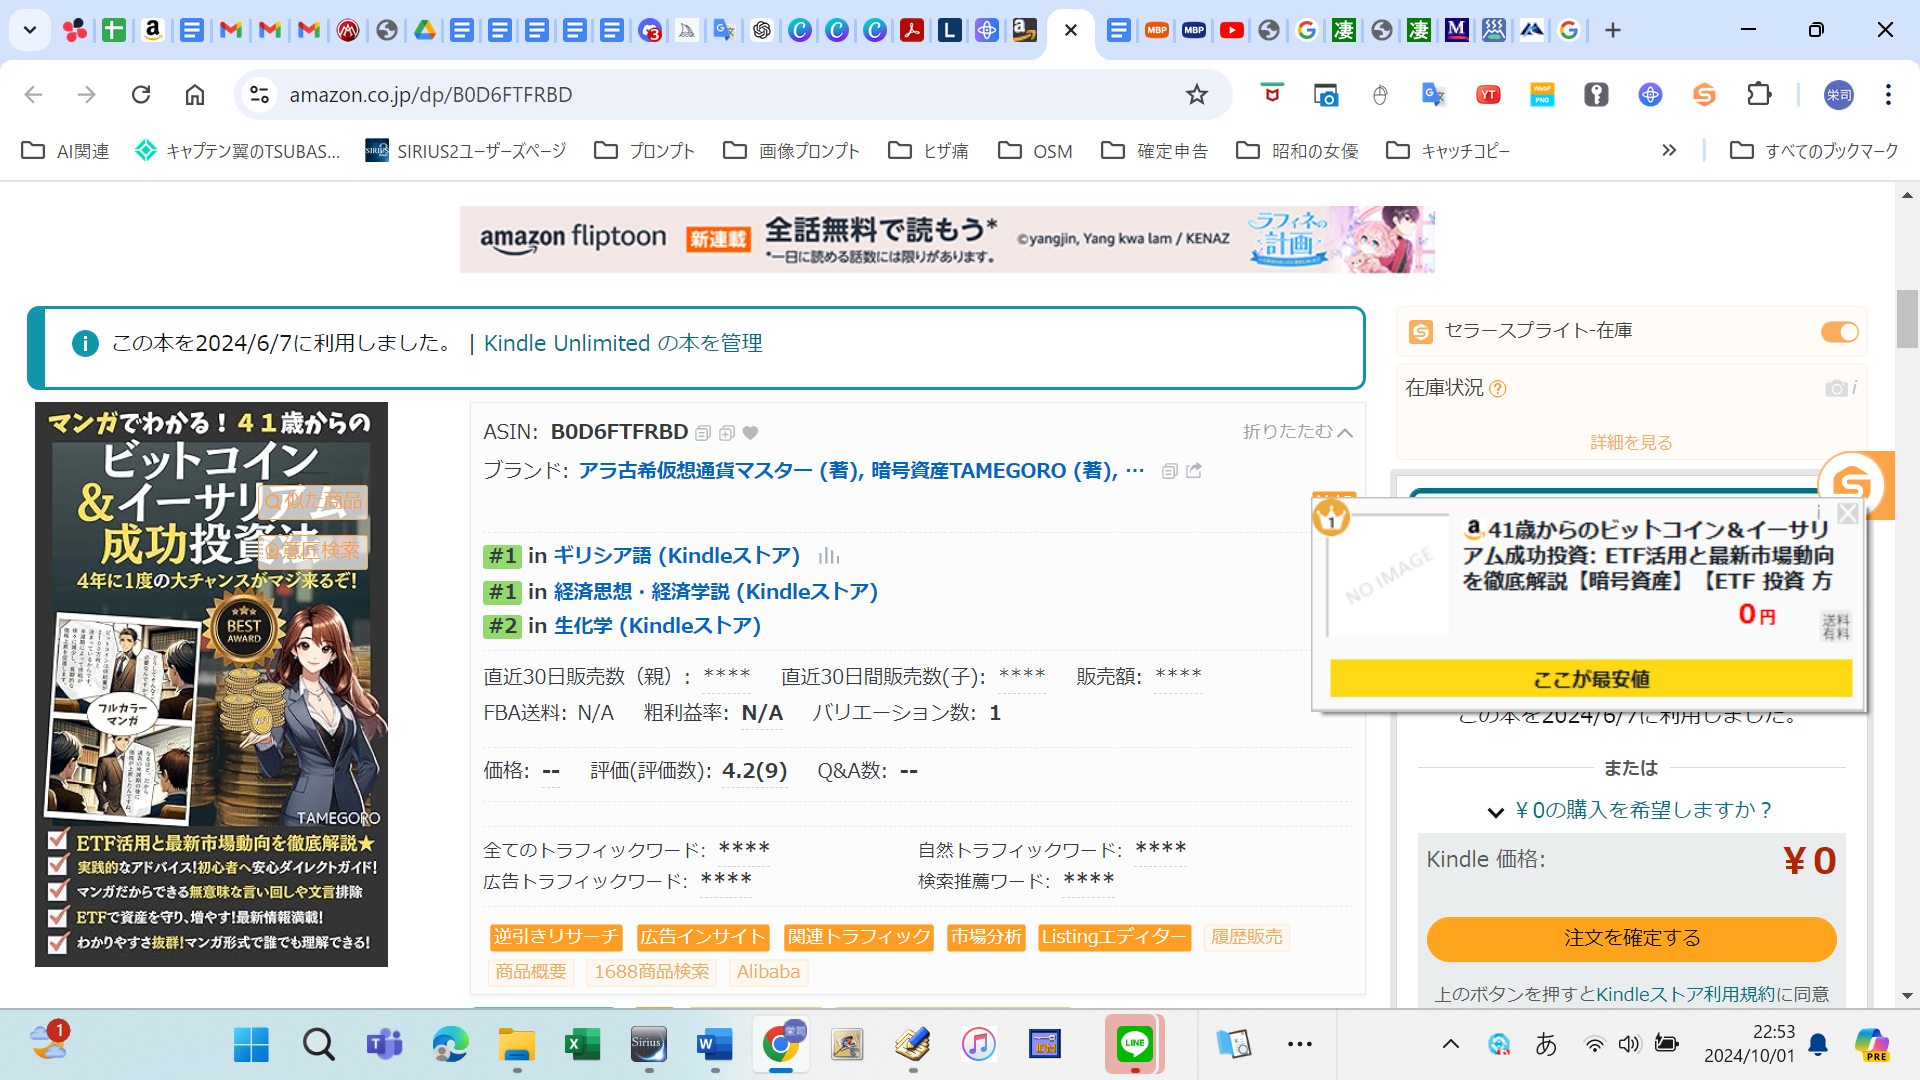This screenshot has width=1920, height=1080.
Task: Open Chrome extensions puzzle icon
Action: pos(1758,94)
